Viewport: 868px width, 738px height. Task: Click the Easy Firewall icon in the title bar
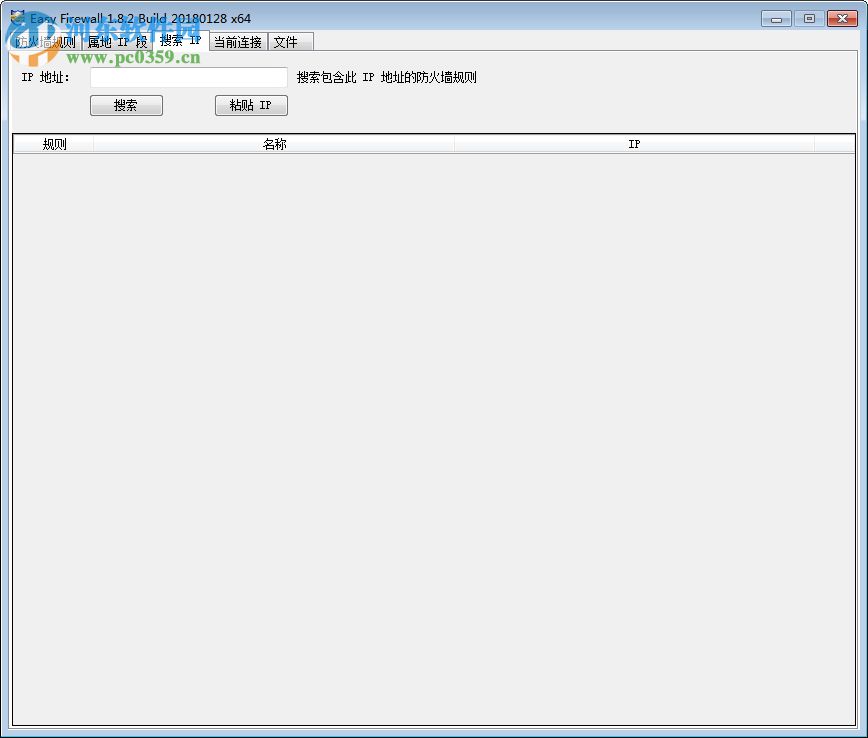pos(16,18)
